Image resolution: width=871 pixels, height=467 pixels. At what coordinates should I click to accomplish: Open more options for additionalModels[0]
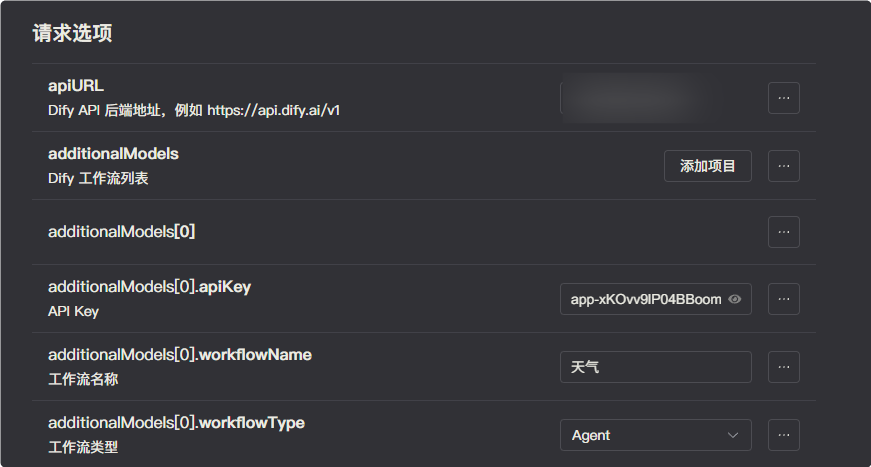[784, 232]
